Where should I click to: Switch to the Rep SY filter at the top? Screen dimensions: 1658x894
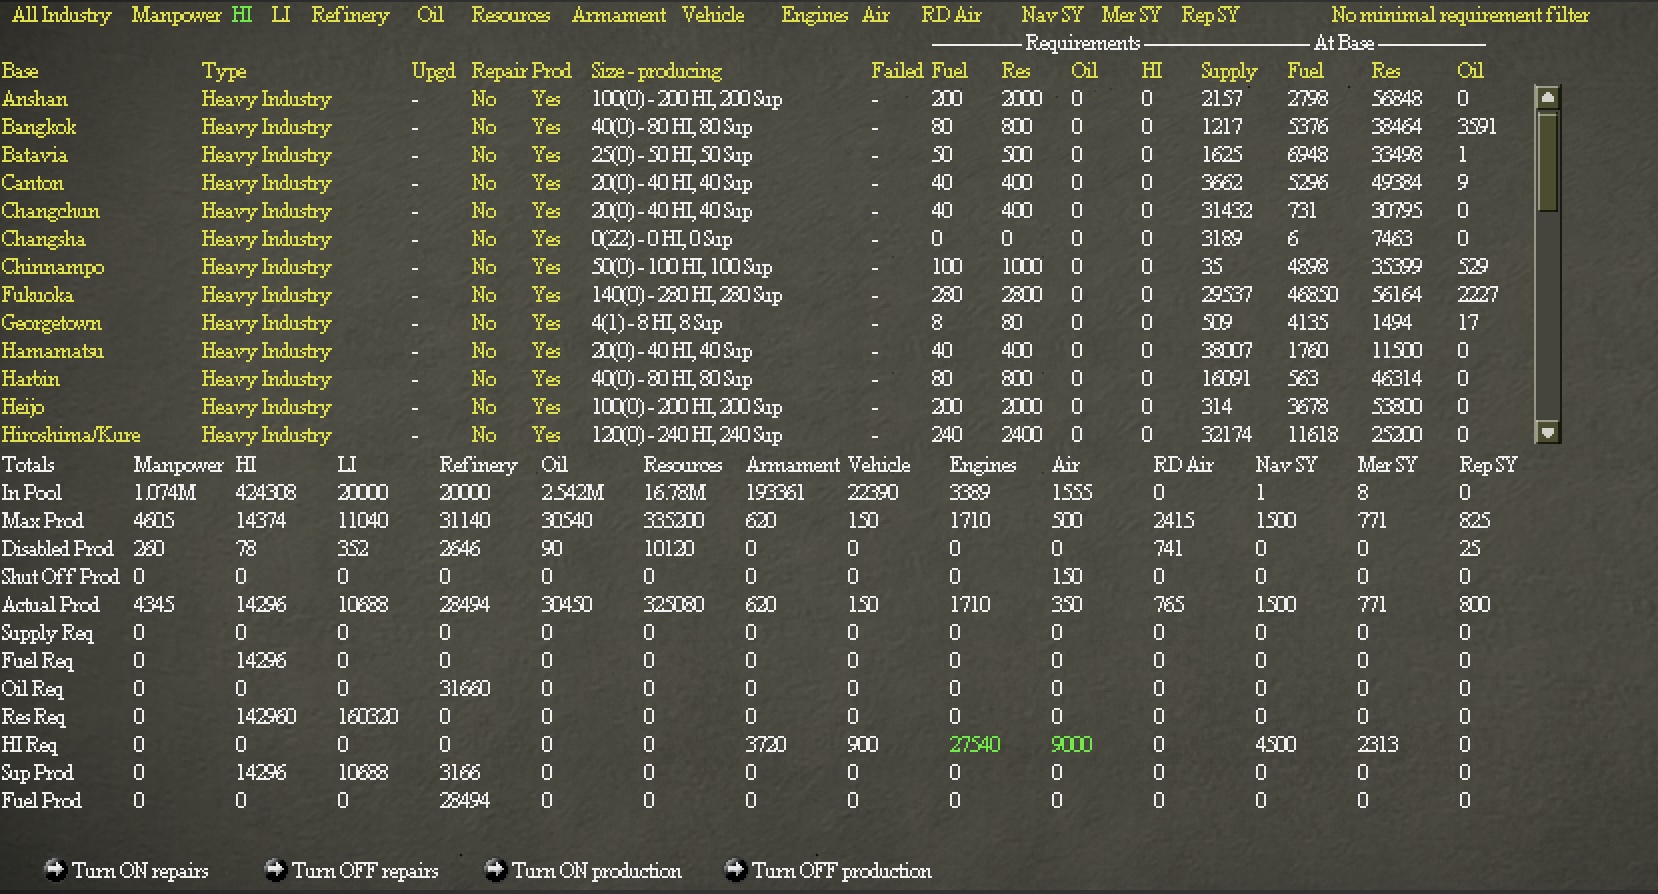1210,15
